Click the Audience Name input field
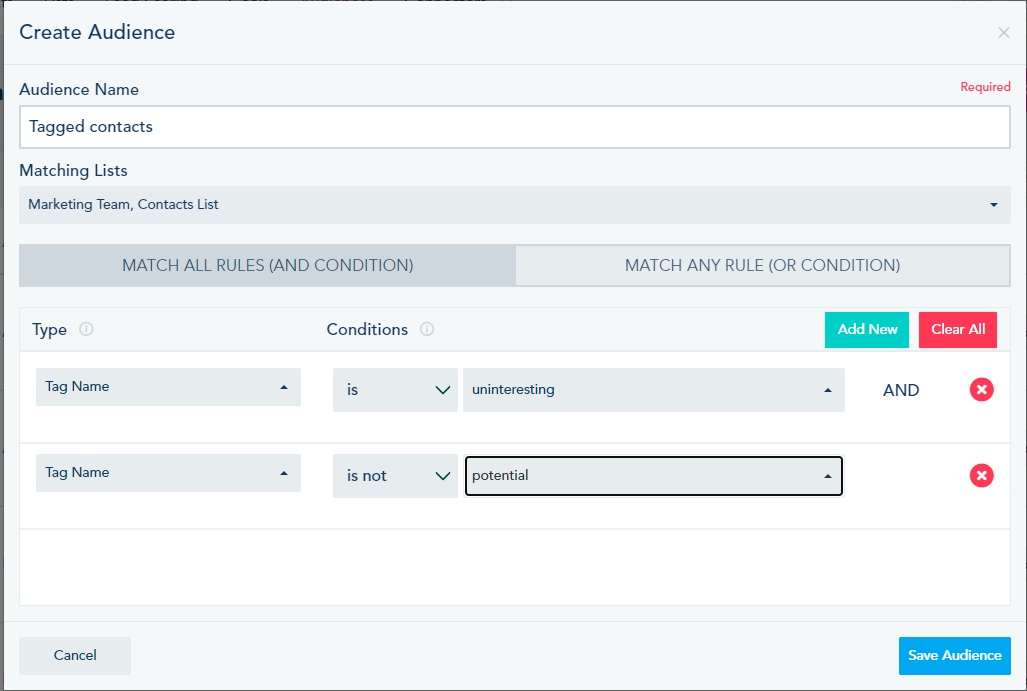The height and width of the screenshot is (691, 1027). point(514,127)
